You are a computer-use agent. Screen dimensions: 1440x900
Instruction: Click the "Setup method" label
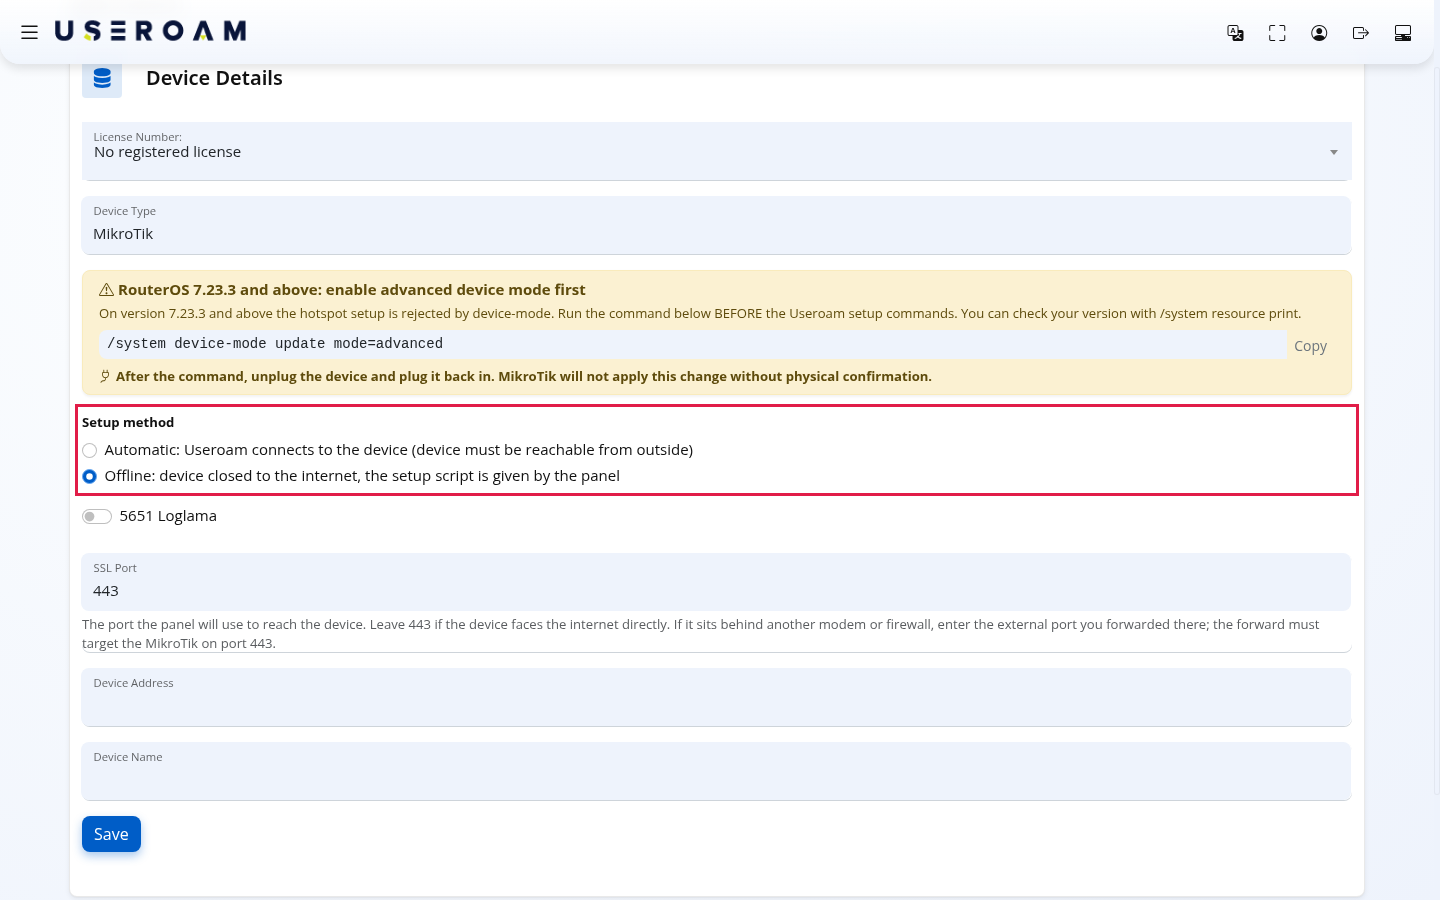128,423
